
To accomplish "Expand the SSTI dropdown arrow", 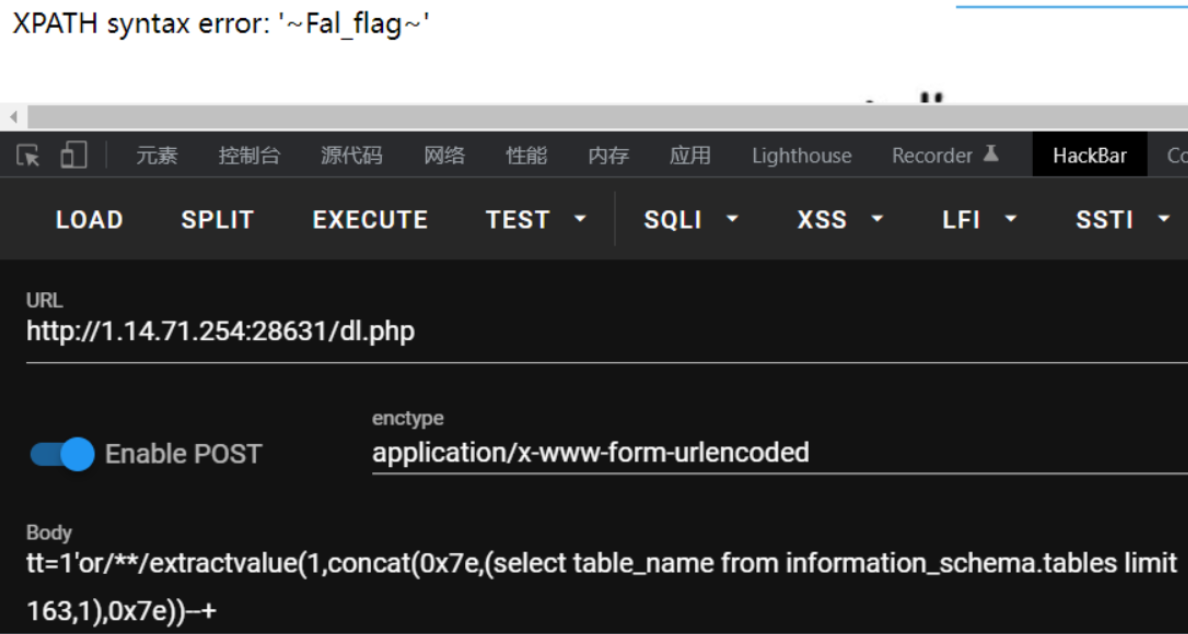I will point(1165,220).
